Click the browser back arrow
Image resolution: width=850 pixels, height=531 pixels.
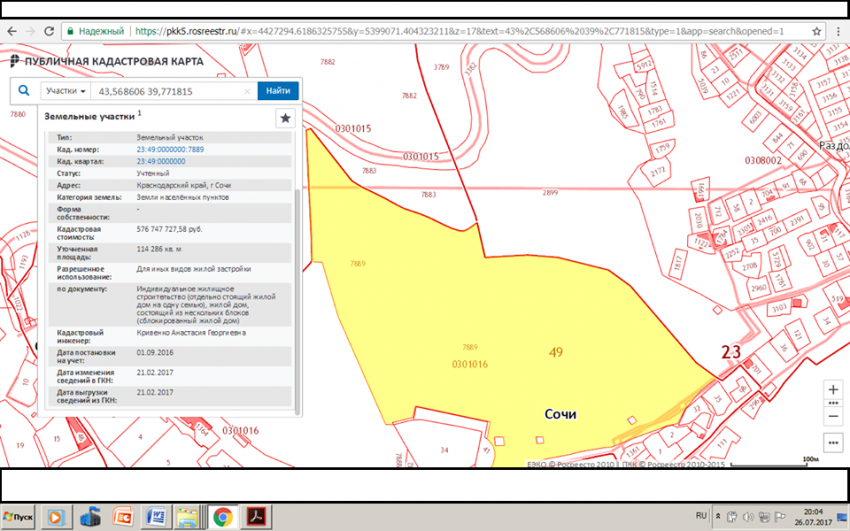coord(12,31)
